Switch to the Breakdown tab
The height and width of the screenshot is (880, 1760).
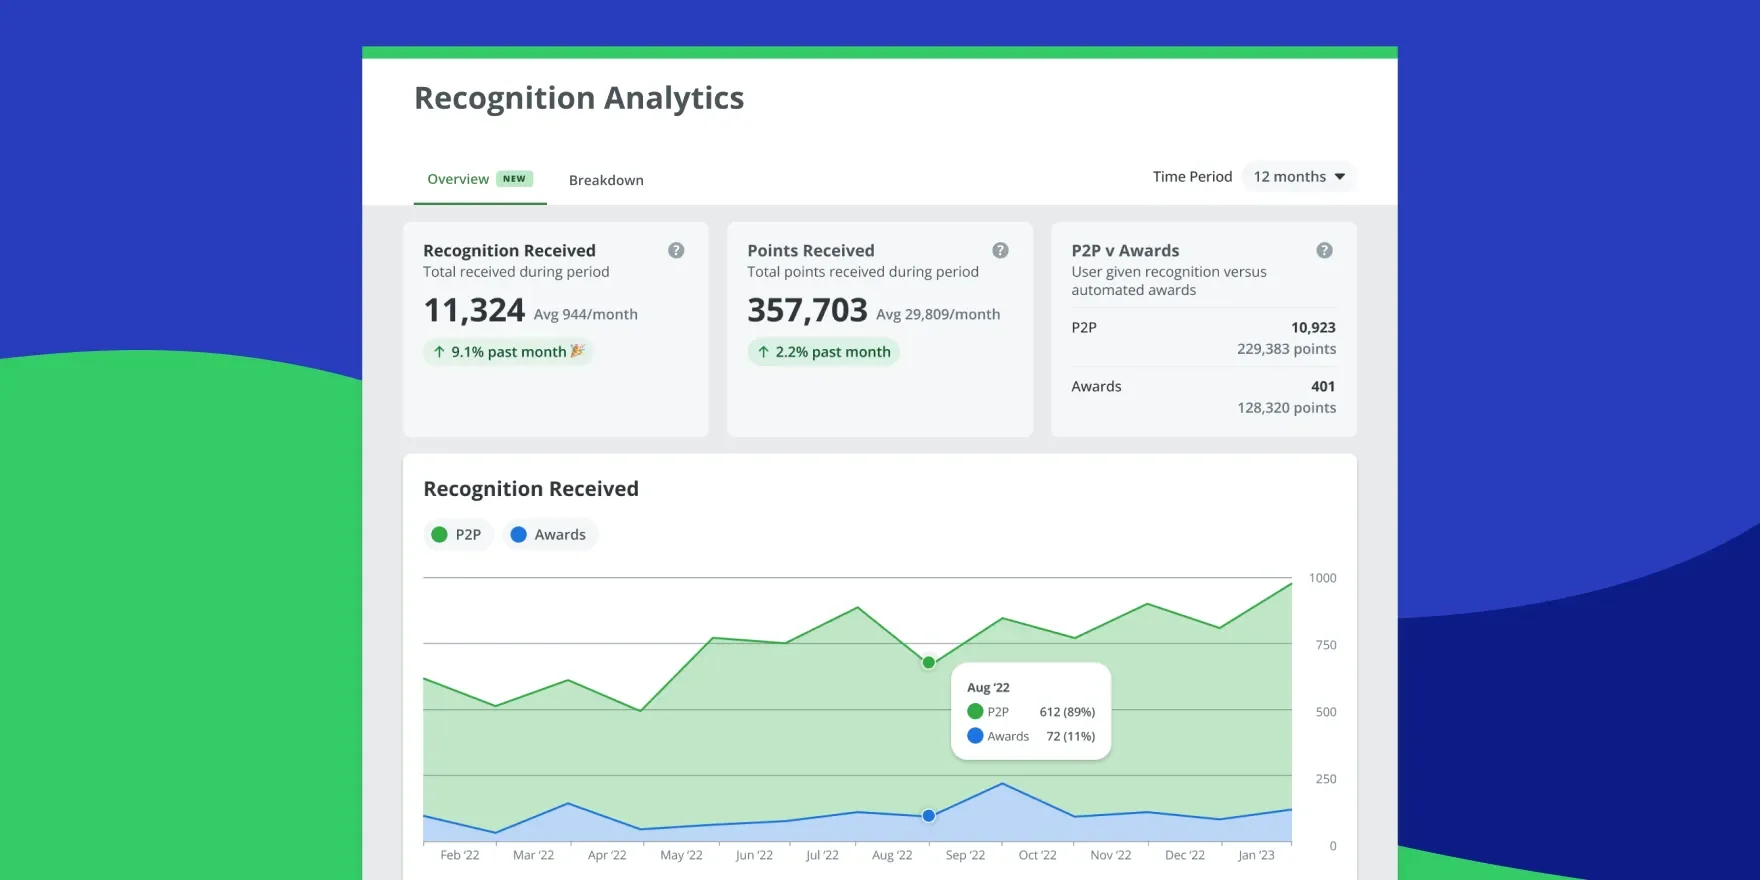[x=606, y=180]
